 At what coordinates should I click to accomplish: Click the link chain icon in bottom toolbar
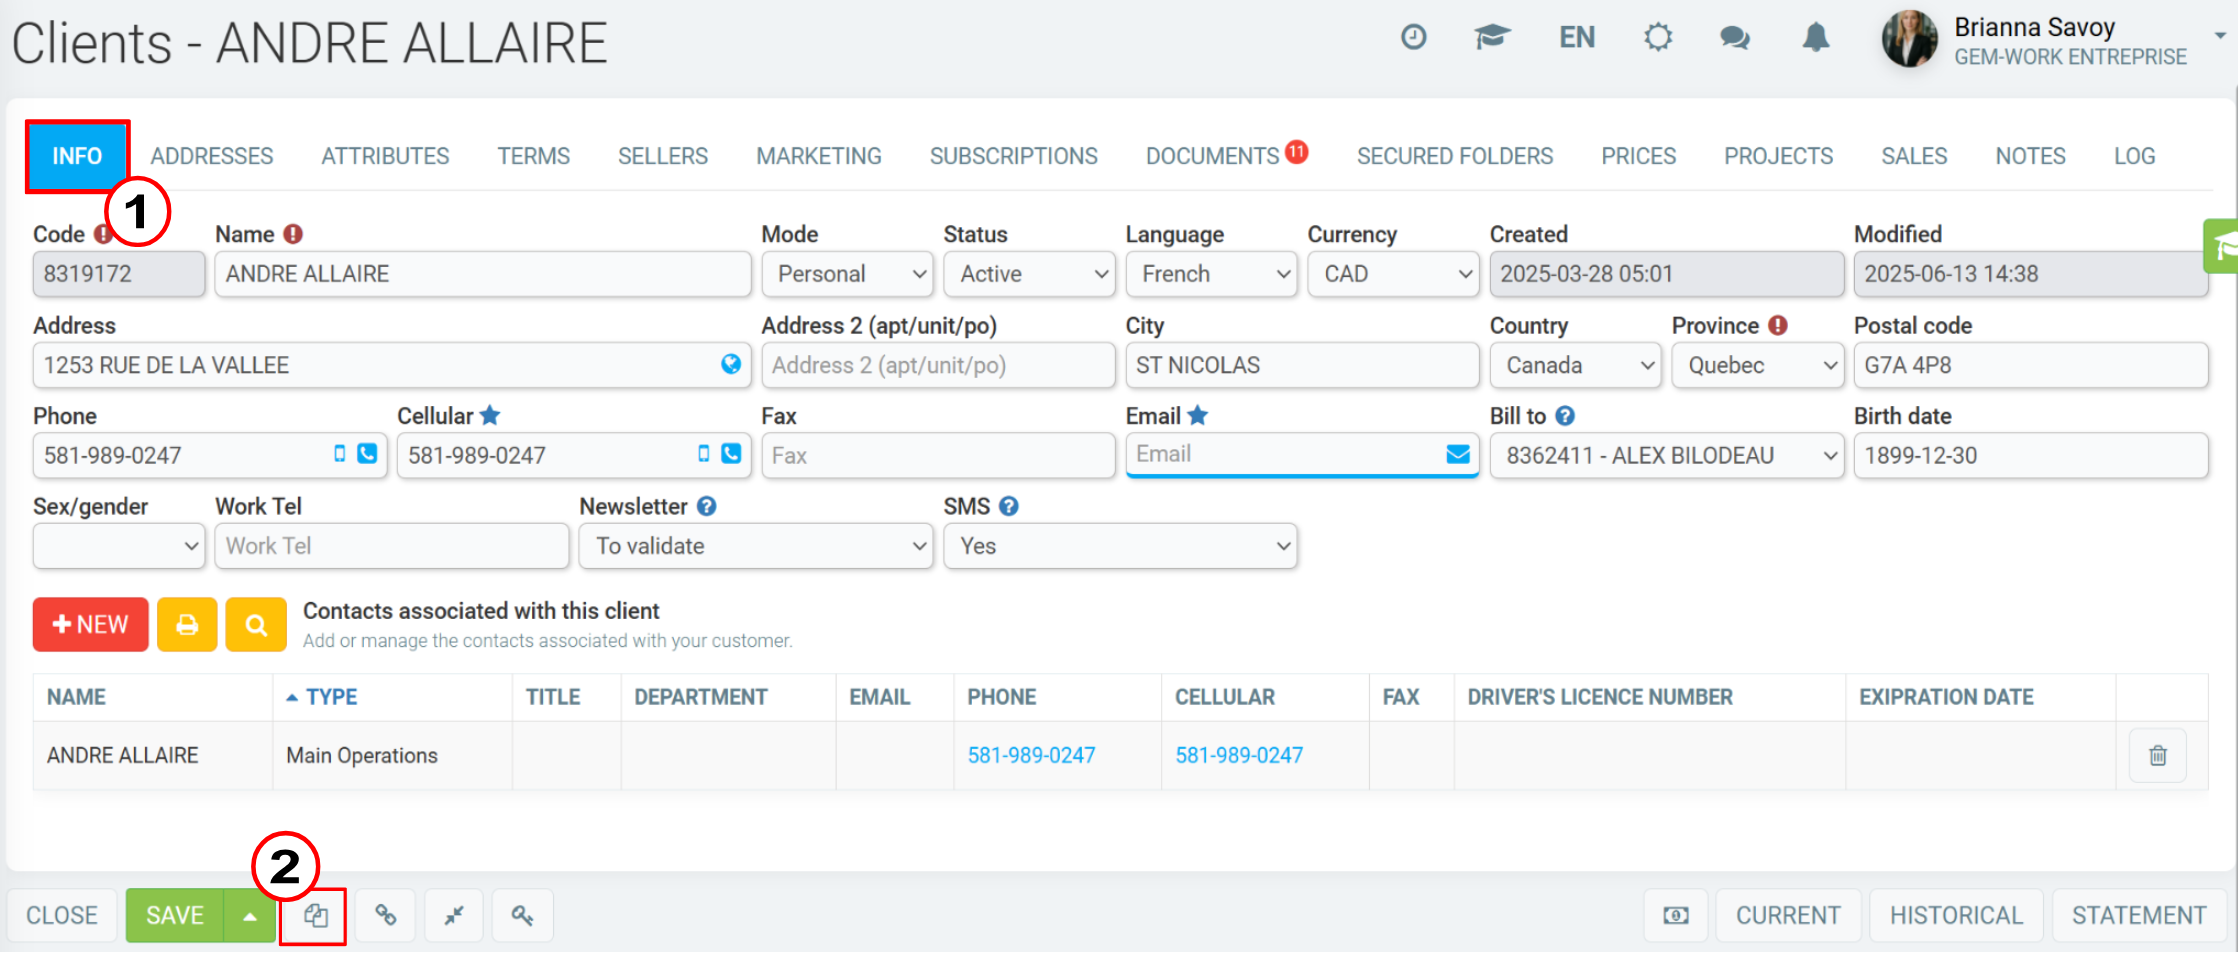(386, 915)
